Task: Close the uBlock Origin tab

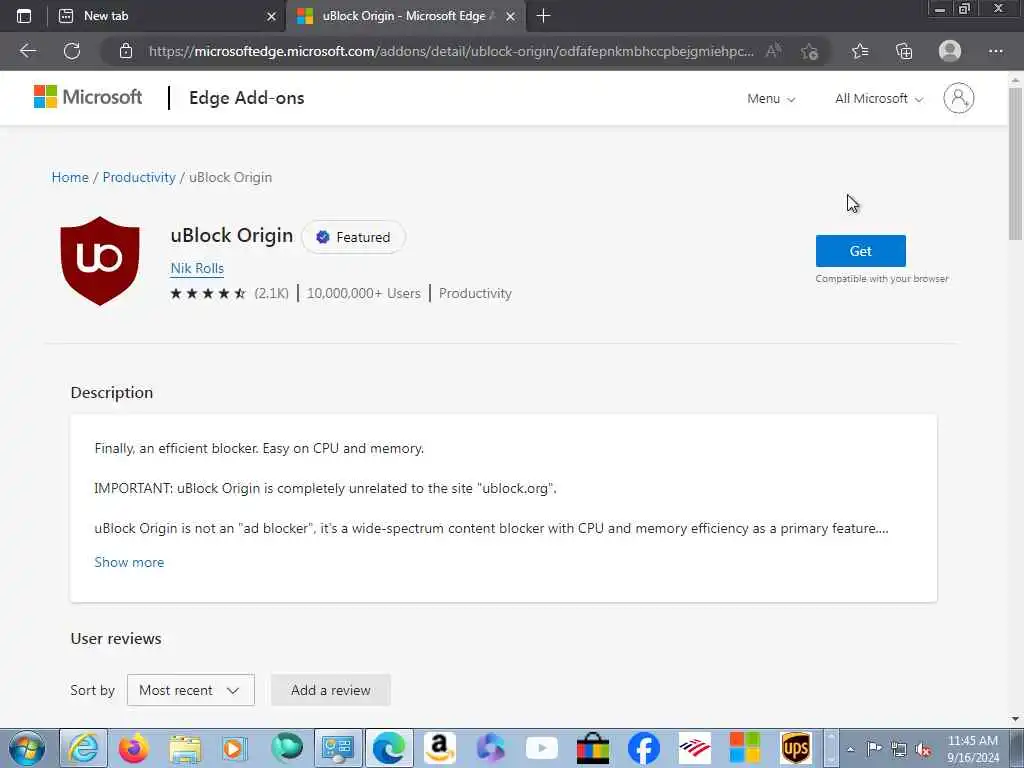Action: pos(511,16)
